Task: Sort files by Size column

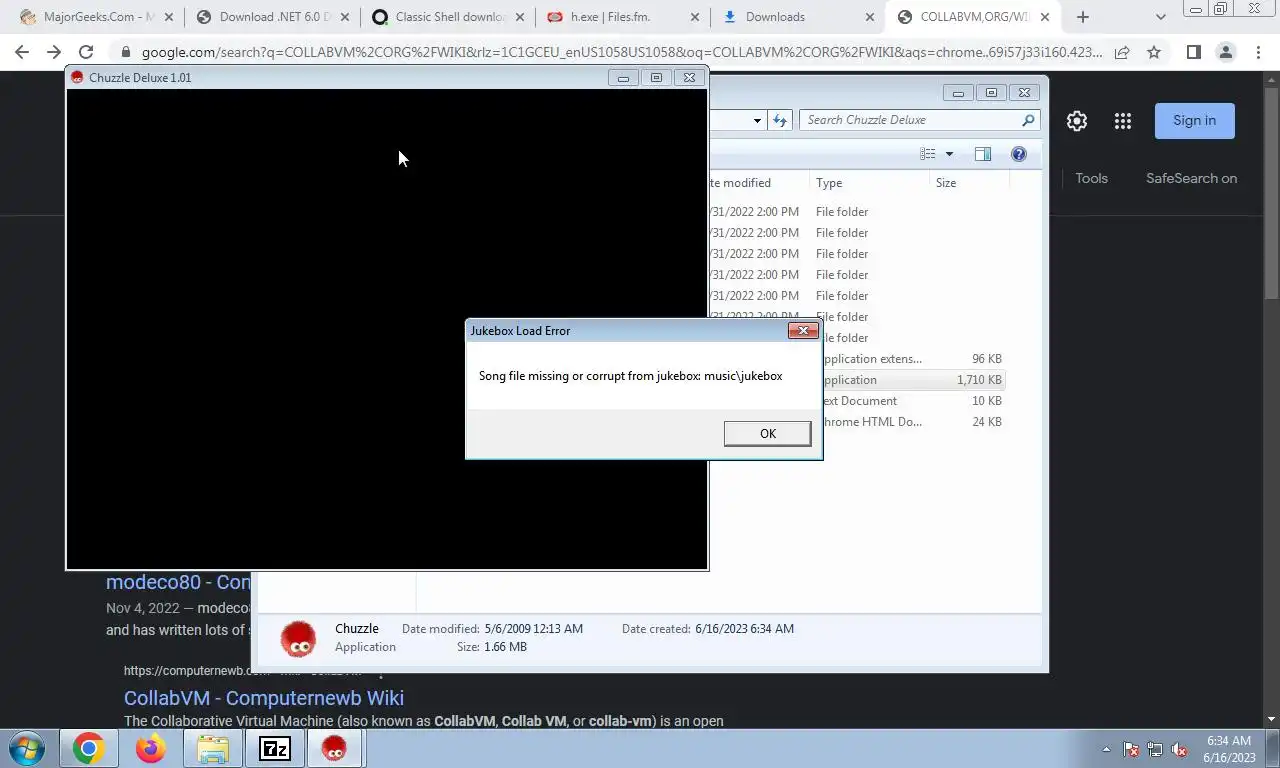Action: click(969, 183)
